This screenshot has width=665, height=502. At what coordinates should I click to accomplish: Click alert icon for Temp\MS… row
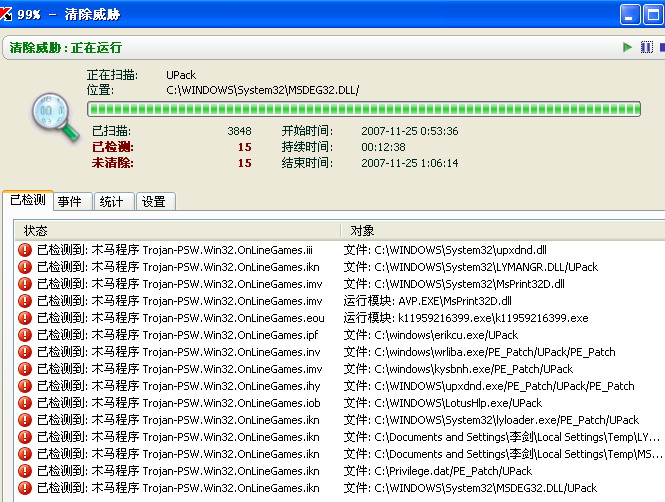[25, 454]
